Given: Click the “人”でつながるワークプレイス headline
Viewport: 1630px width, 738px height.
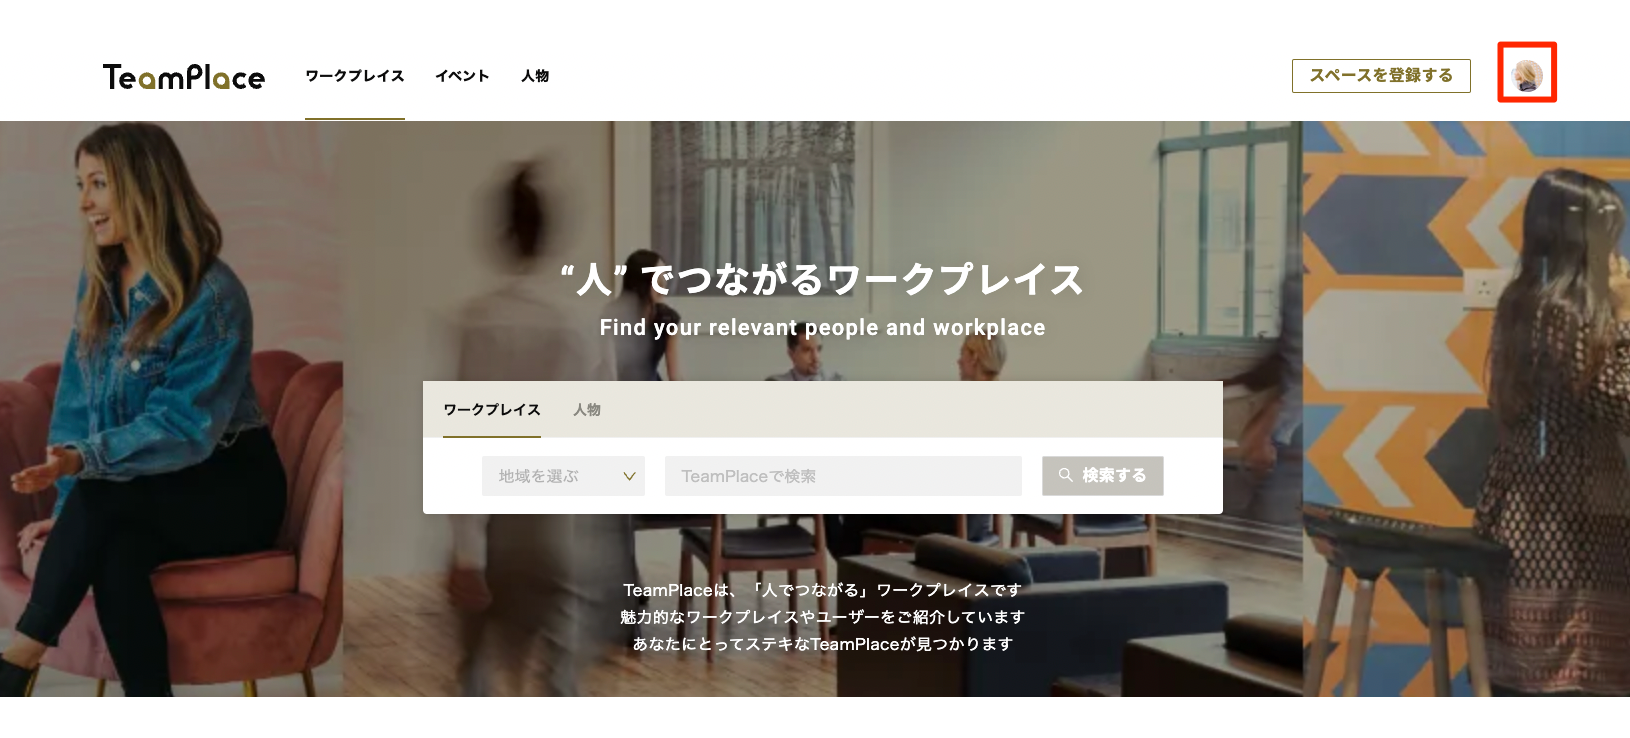Looking at the screenshot, I should coord(822,279).
